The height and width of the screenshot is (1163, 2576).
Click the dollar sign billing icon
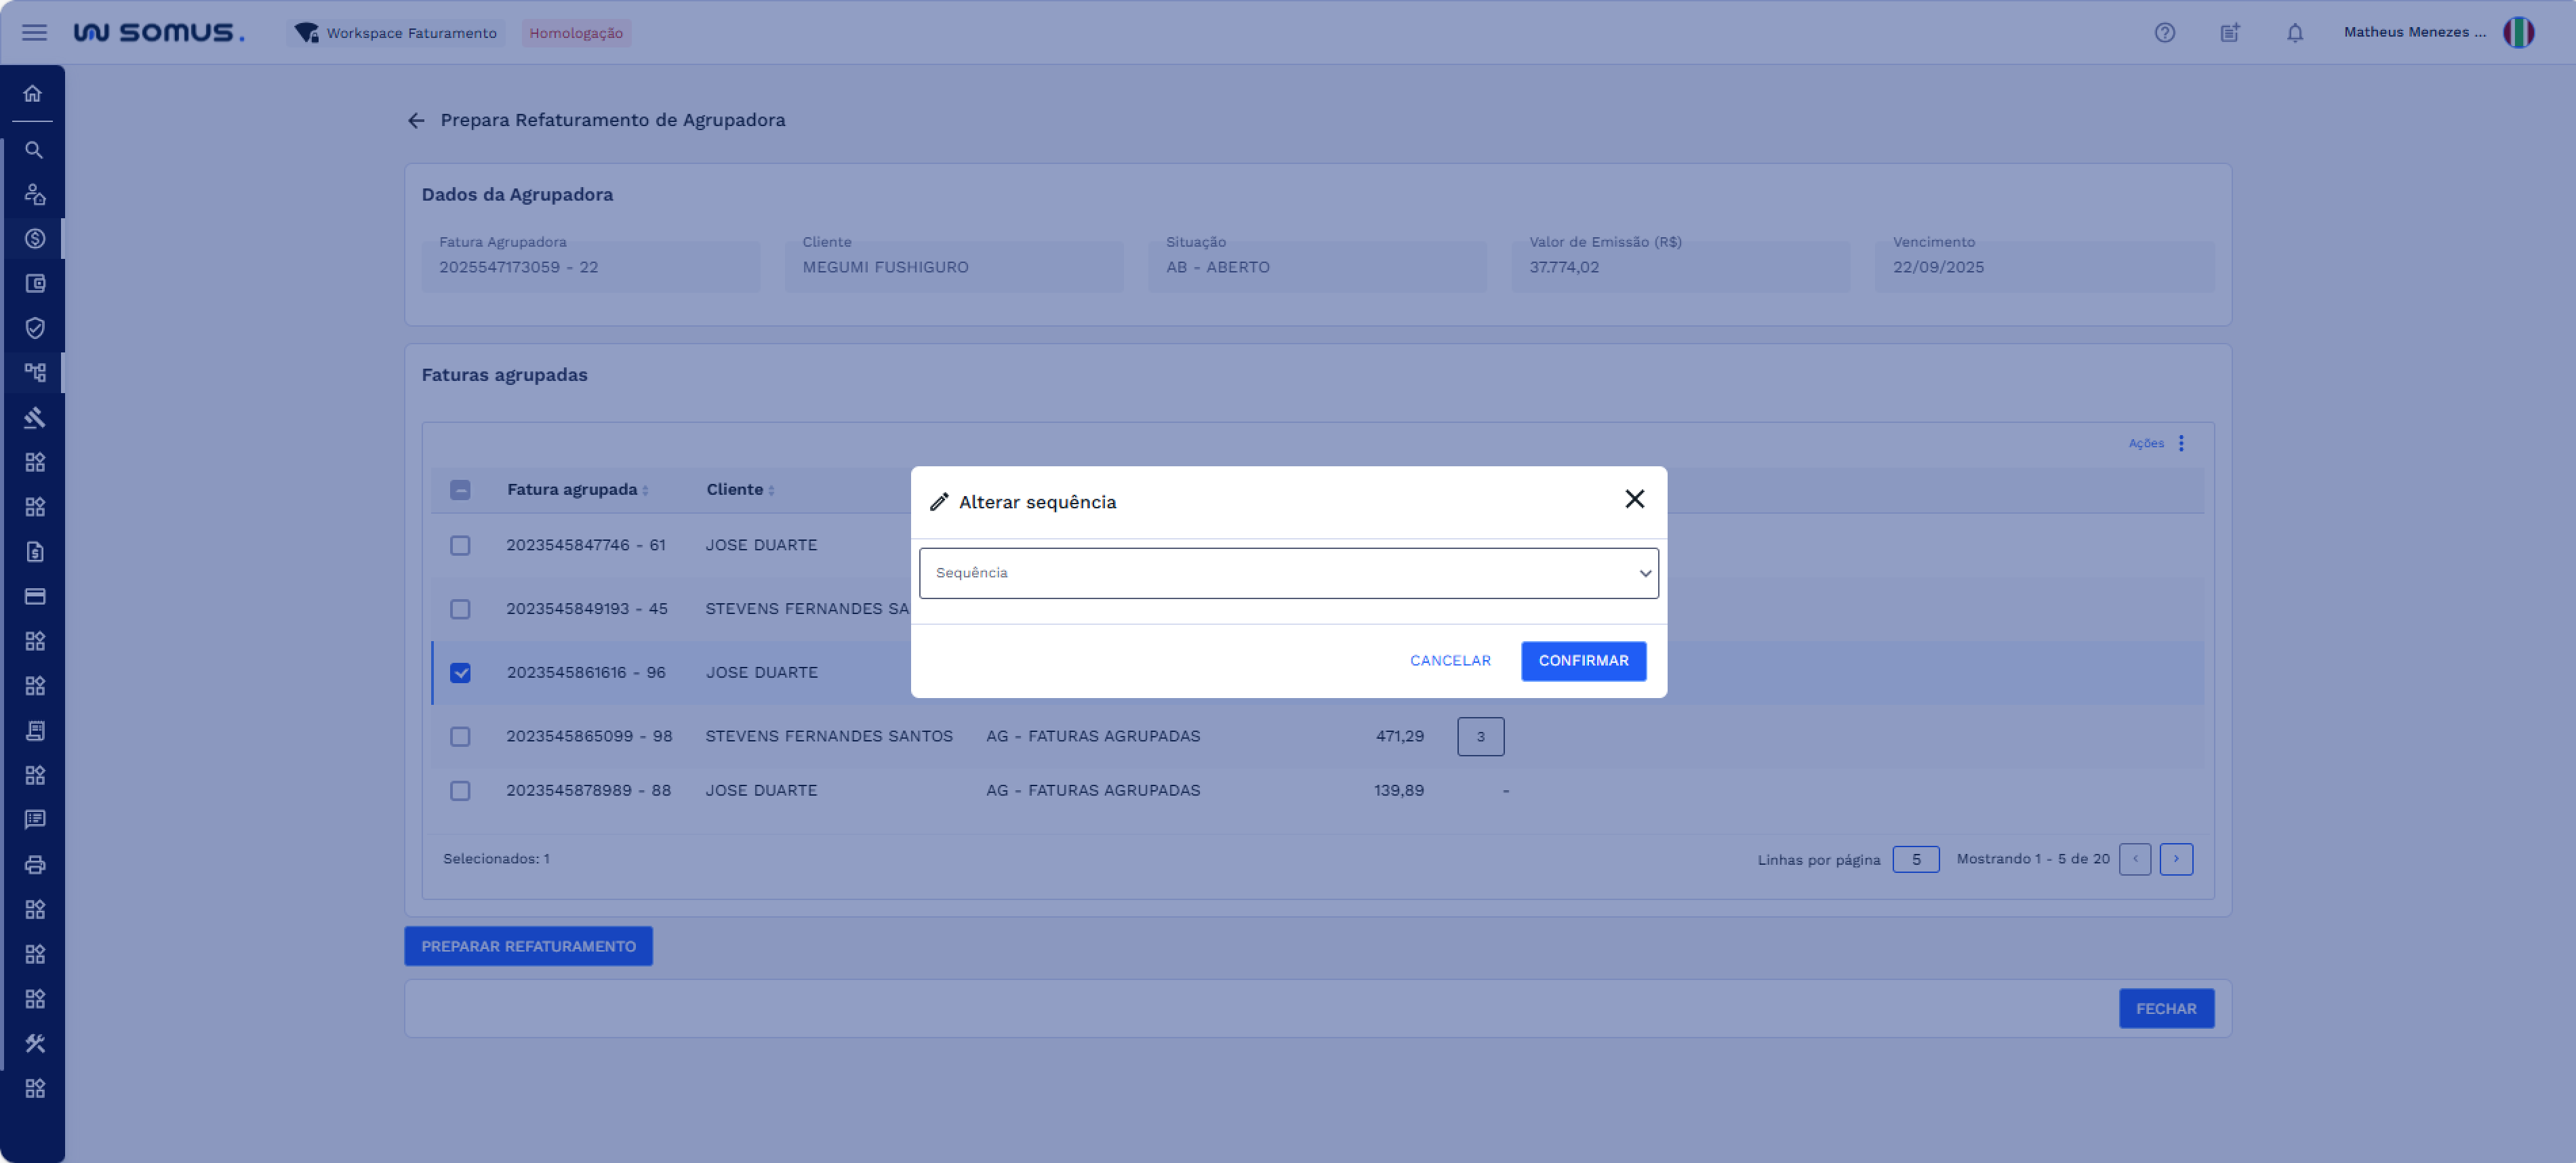point(34,239)
